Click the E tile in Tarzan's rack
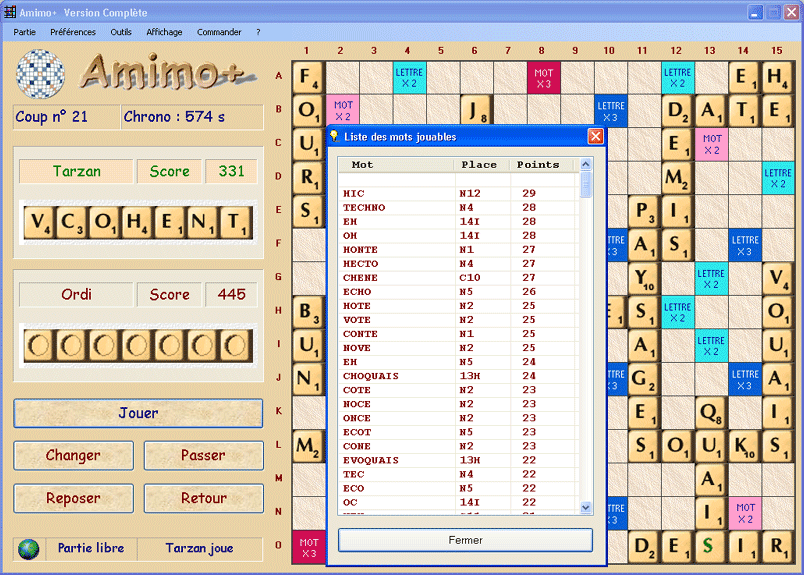804x575 pixels. point(170,223)
